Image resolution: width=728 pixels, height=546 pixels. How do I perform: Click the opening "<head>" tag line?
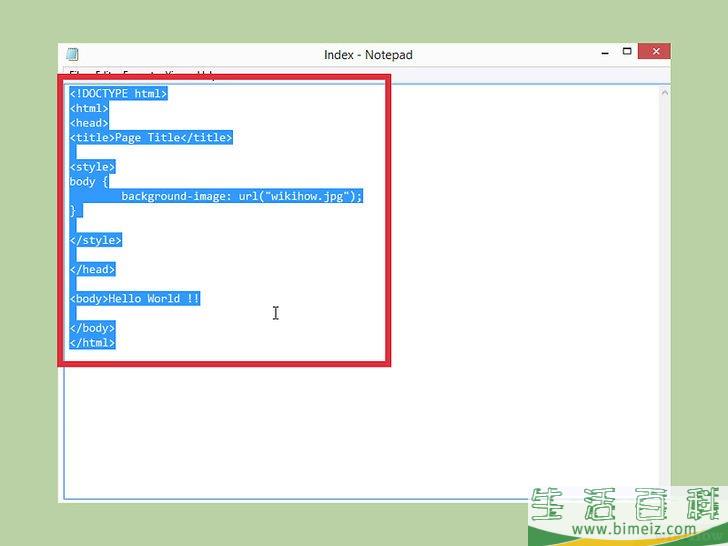(x=89, y=123)
